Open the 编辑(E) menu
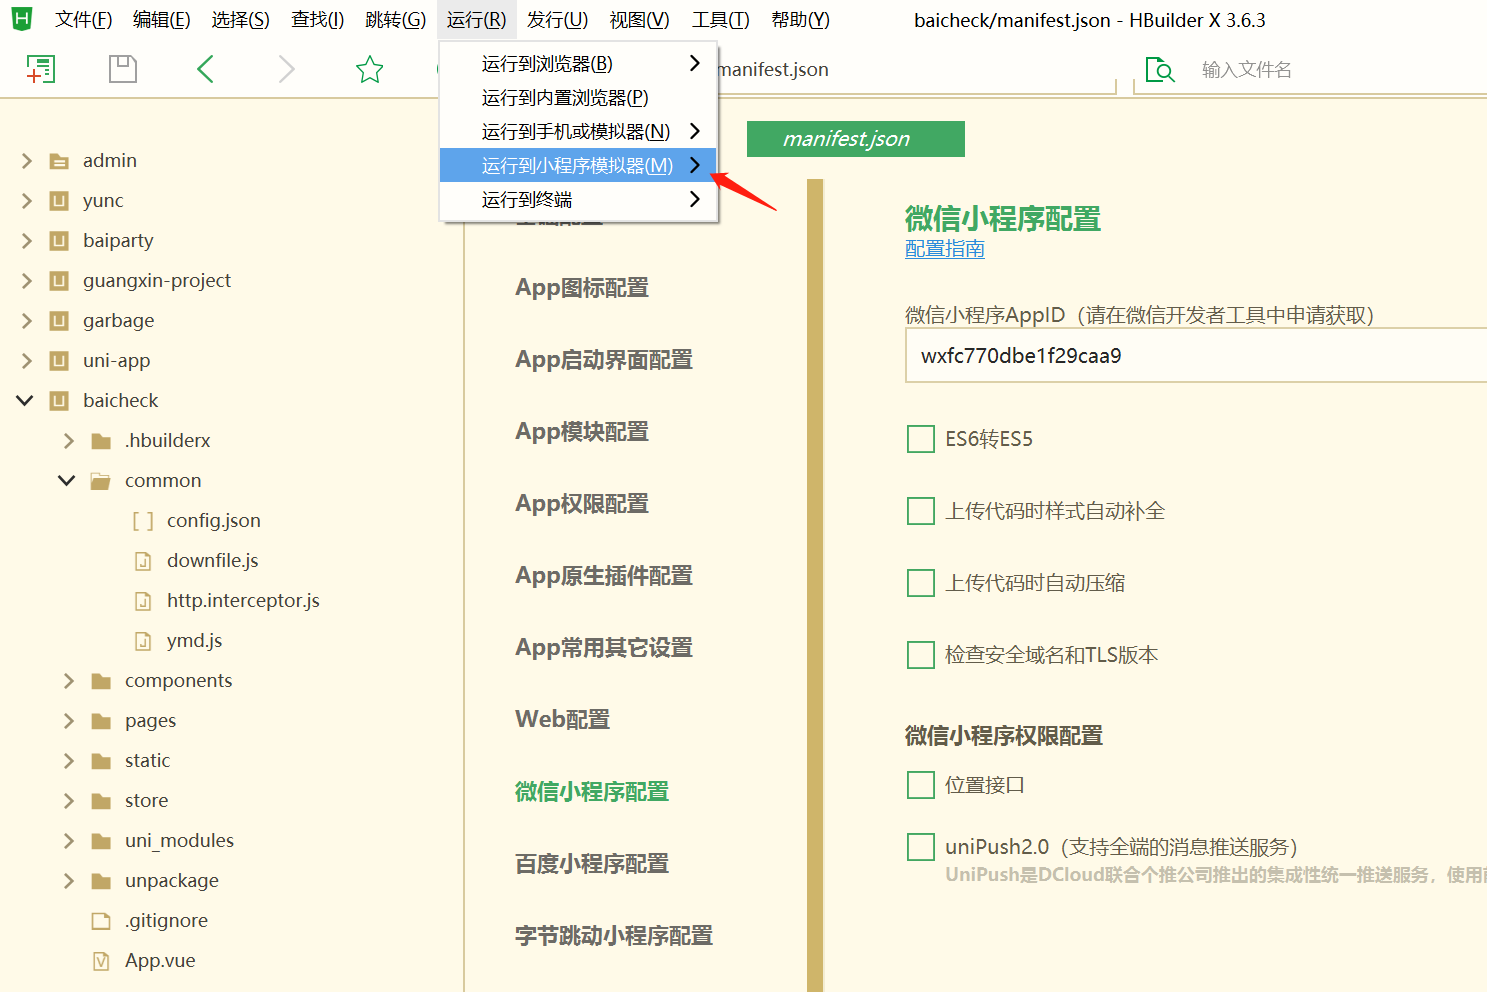 point(162,20)
